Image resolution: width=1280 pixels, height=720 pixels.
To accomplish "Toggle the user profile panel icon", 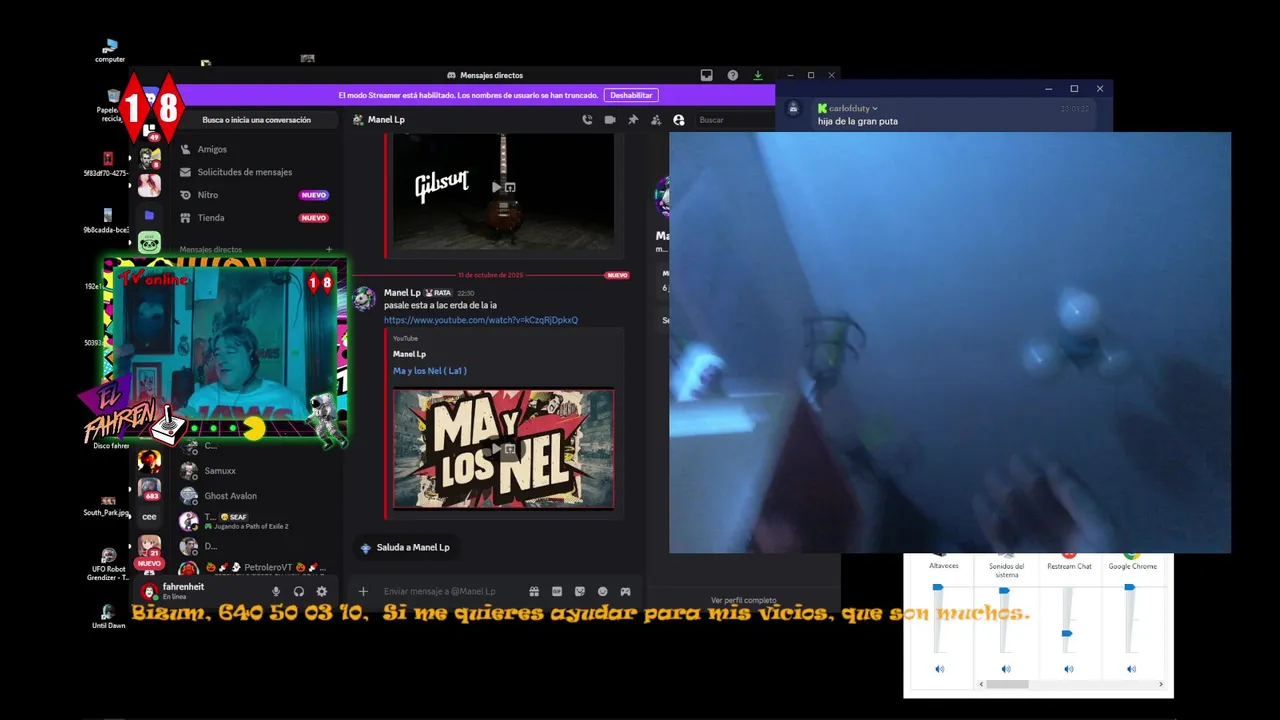I will click(679, 120).
